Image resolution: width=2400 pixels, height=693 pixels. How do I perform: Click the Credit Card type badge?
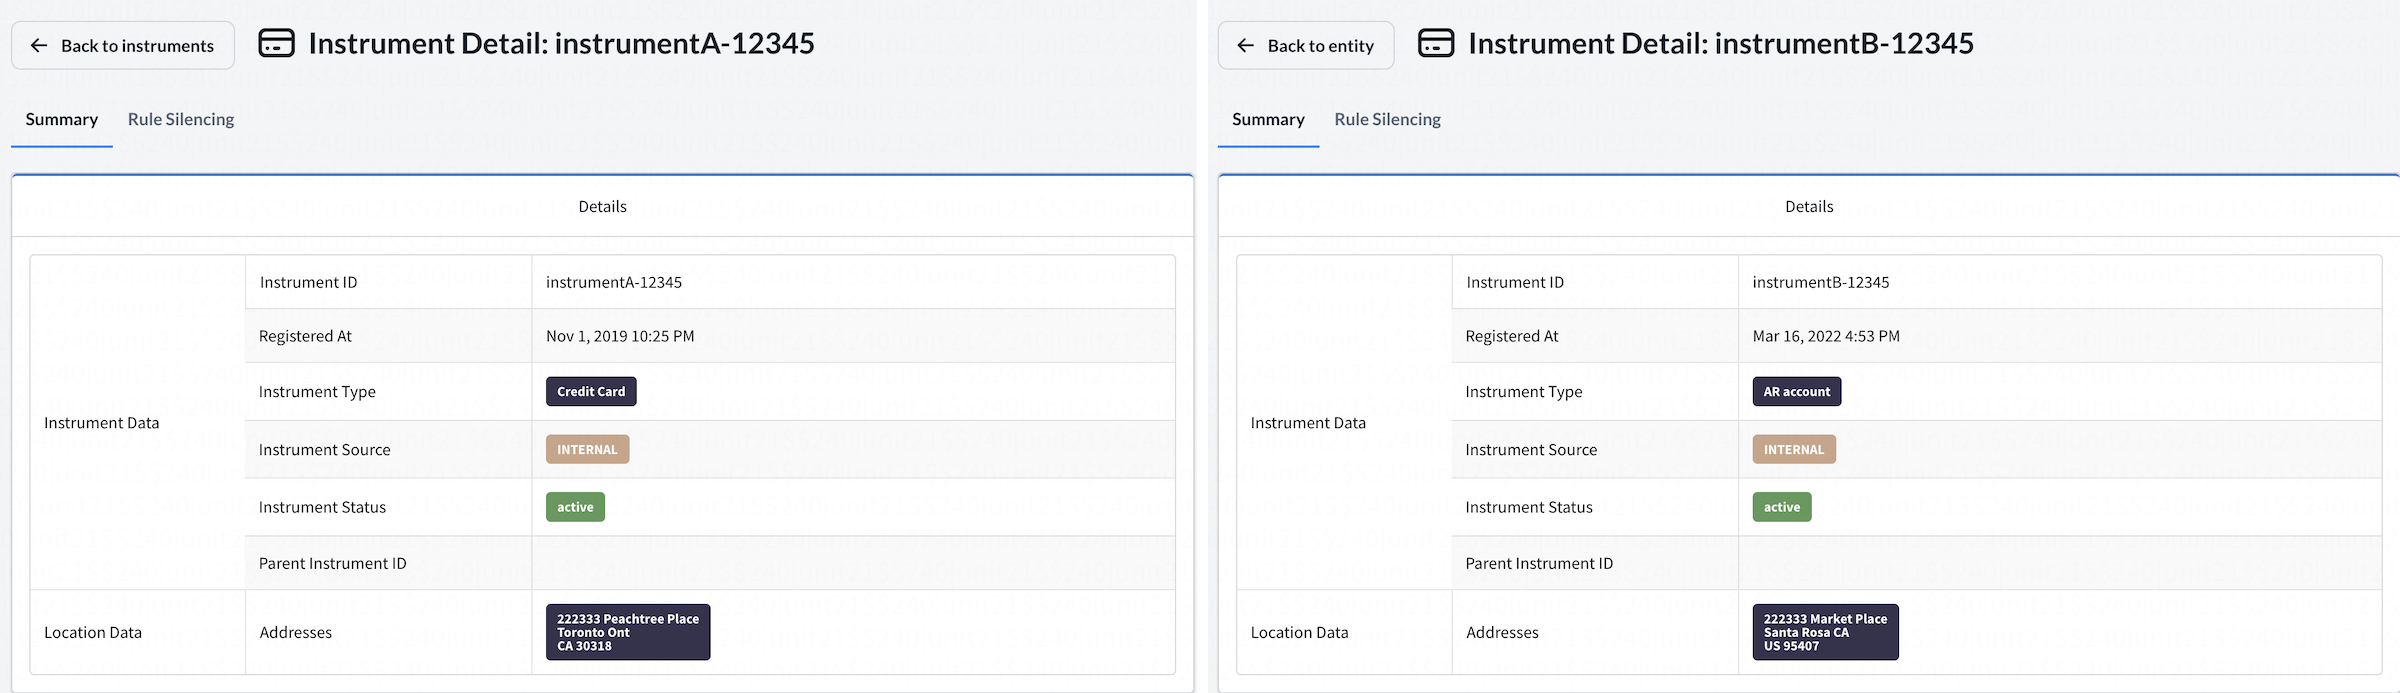(591, 392)
